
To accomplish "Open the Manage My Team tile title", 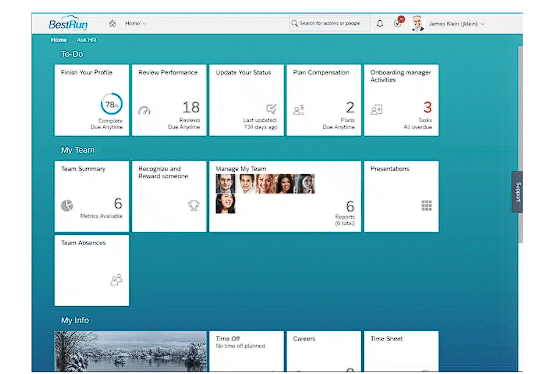I will (x=241, y=169).
